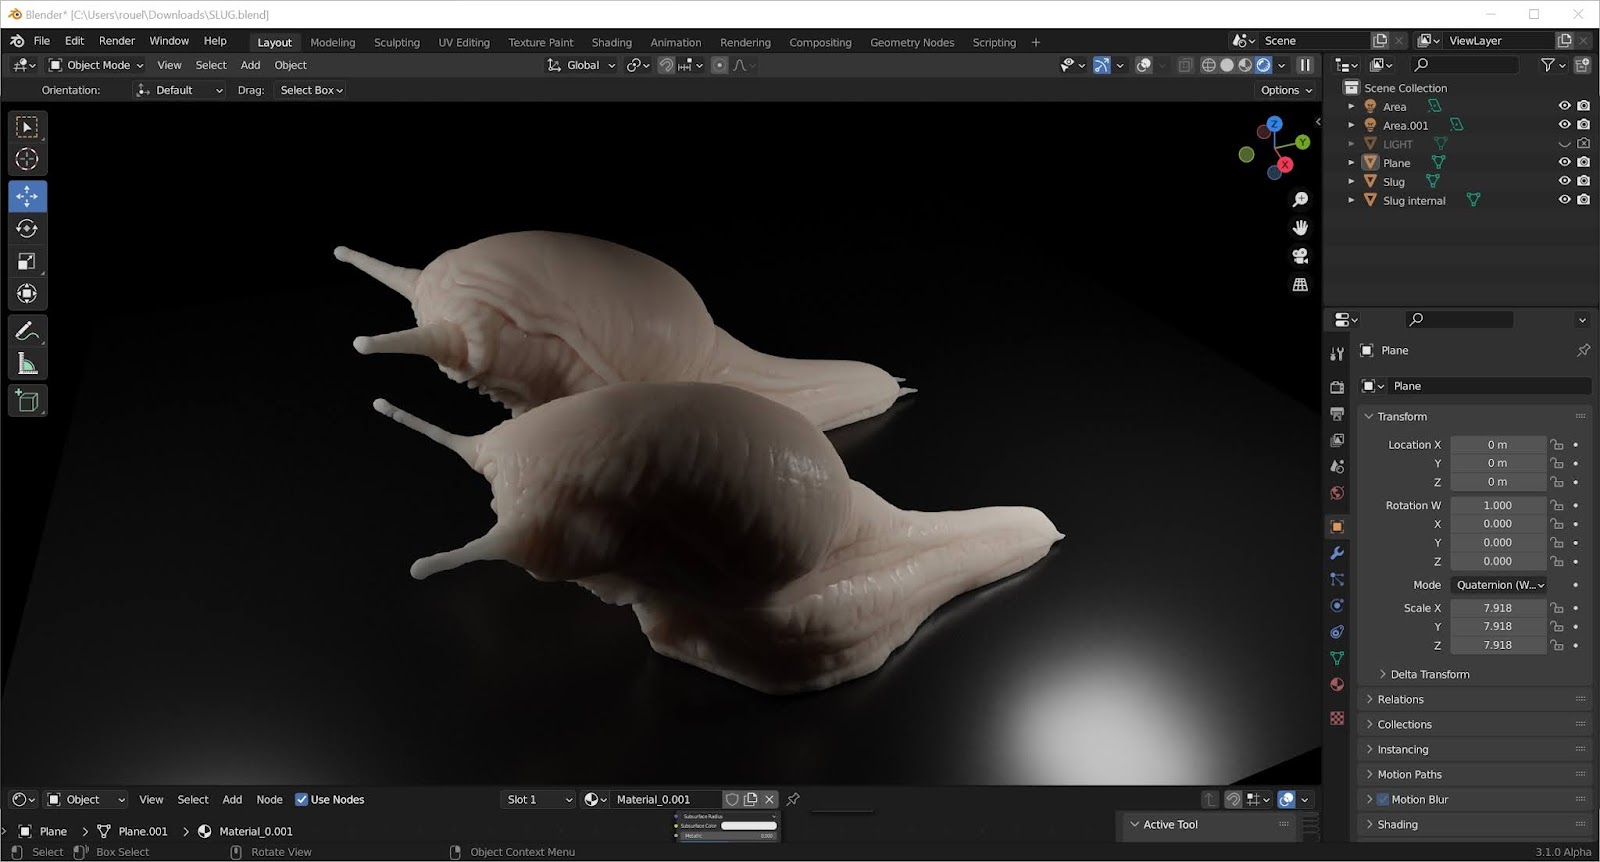Open the node editor Node menu
Screen dimensions: 1600x862
pos(269,799)
